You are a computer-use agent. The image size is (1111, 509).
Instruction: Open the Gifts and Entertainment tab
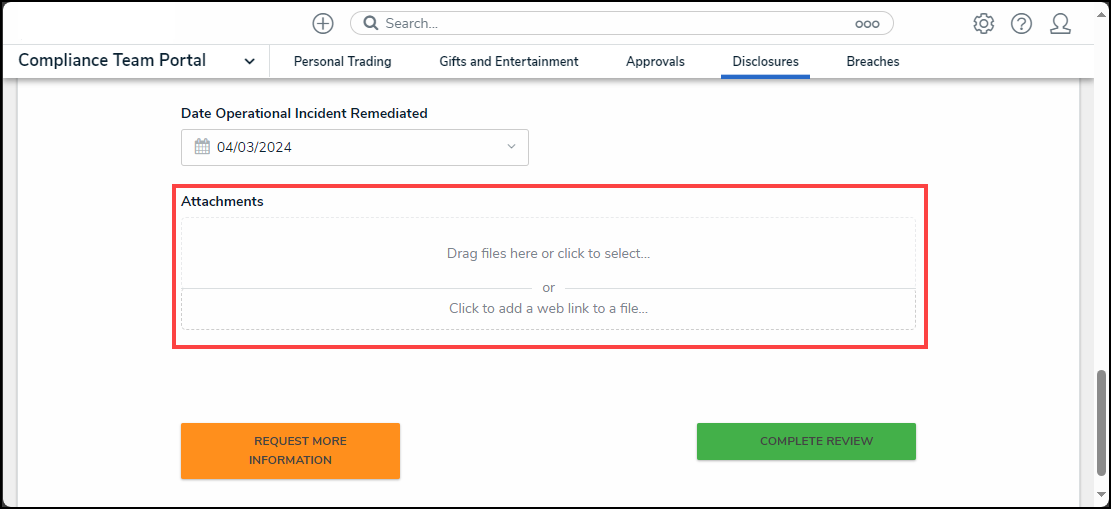point(508,61)
